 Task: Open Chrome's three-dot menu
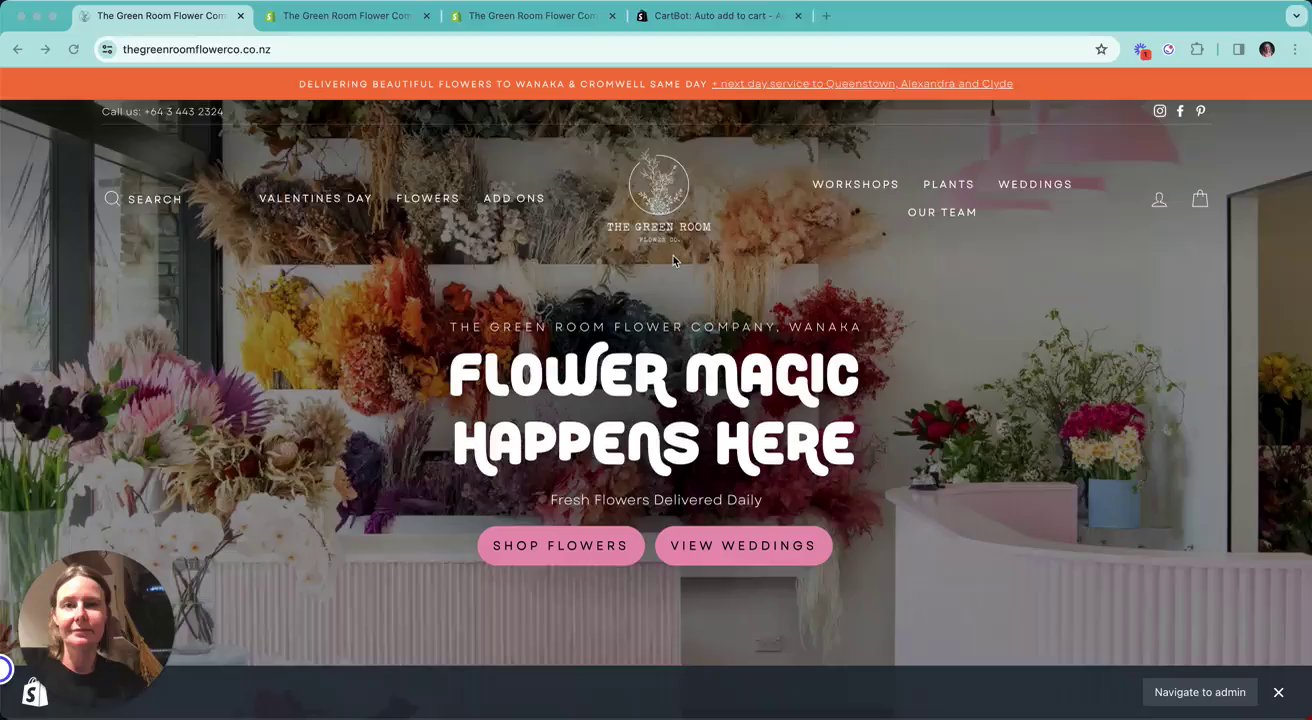(1295, 49)
